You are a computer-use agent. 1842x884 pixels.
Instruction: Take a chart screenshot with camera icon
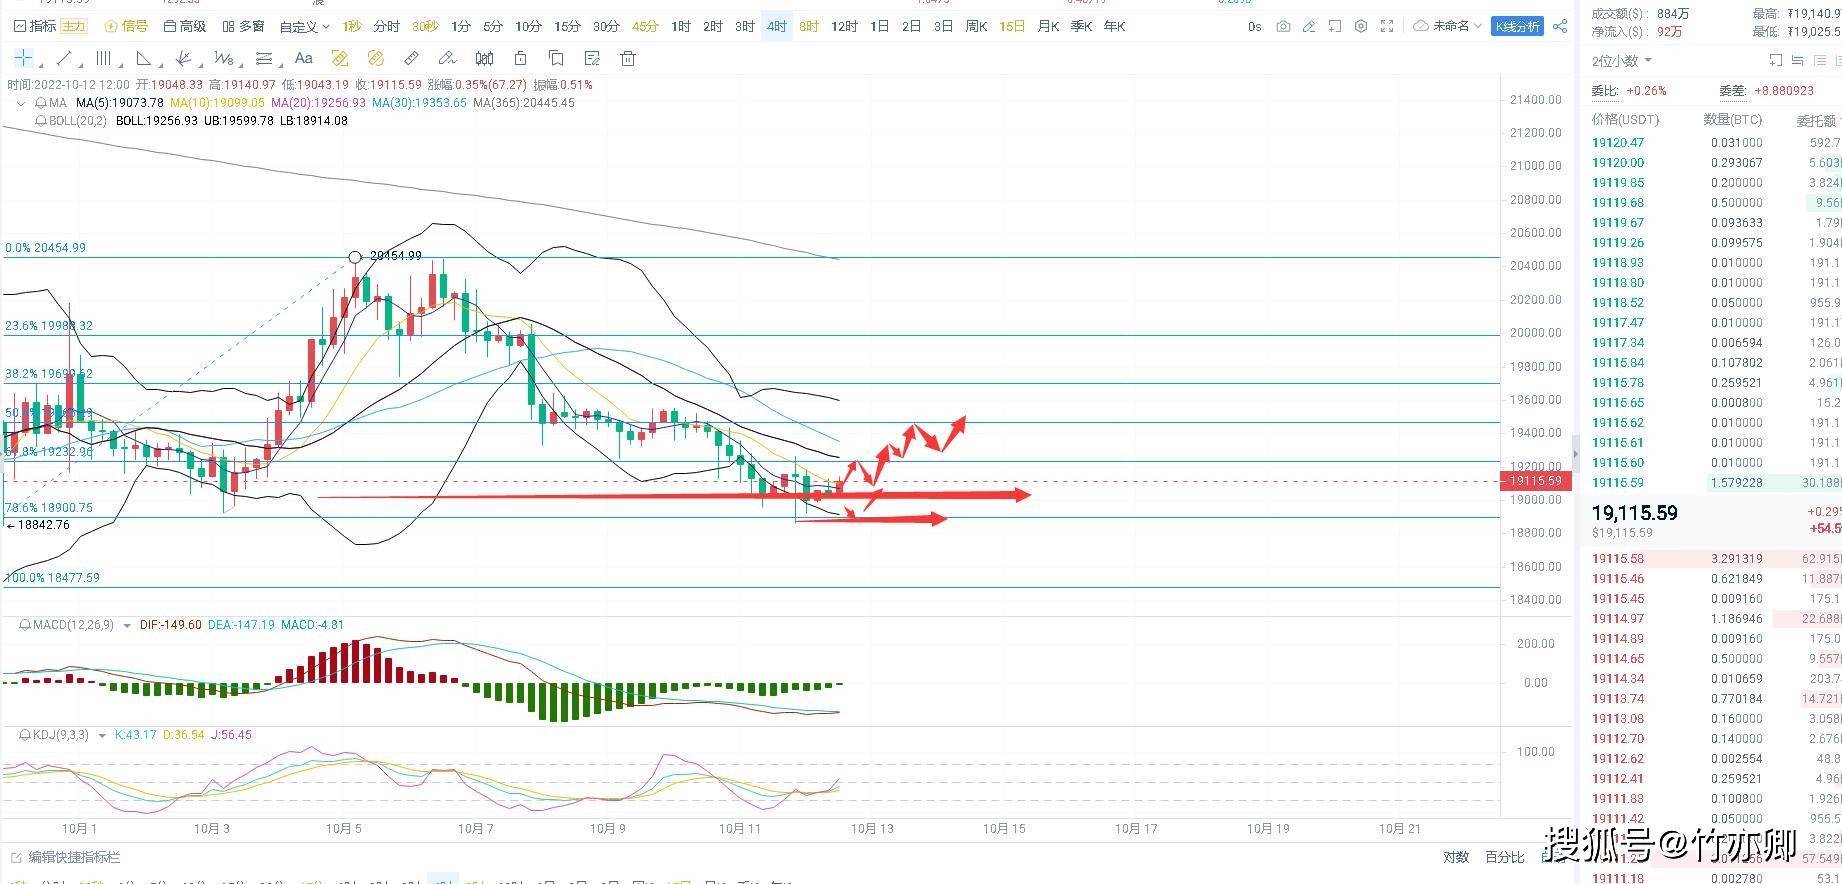click(1283, 27)
